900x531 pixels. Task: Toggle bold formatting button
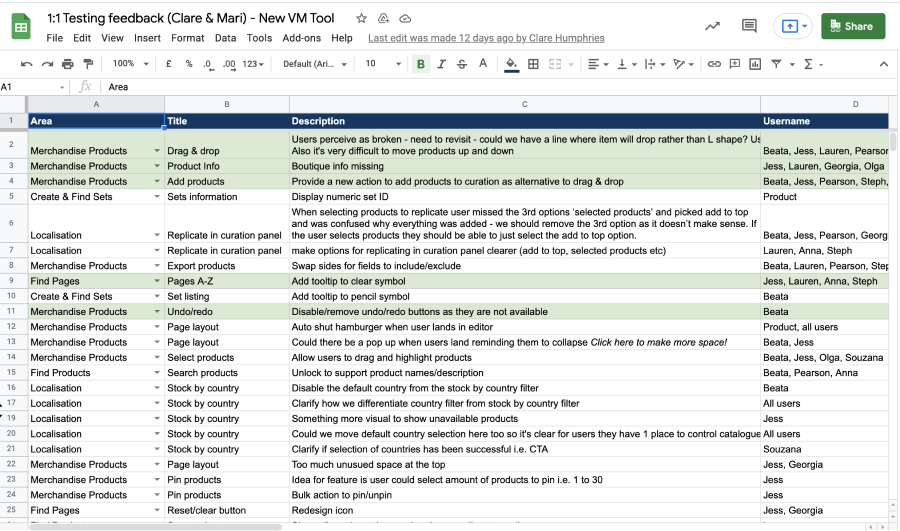(x=420, y=64)
